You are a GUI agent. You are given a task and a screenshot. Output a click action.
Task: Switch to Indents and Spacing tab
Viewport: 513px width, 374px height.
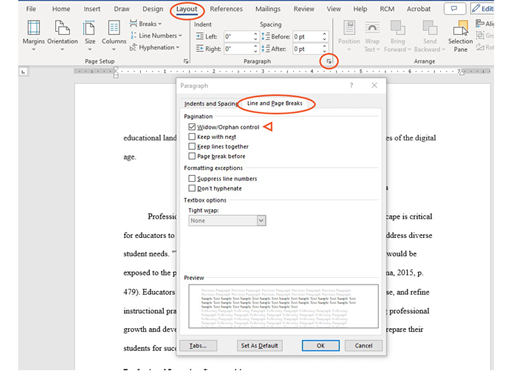[x=210, y=104]
